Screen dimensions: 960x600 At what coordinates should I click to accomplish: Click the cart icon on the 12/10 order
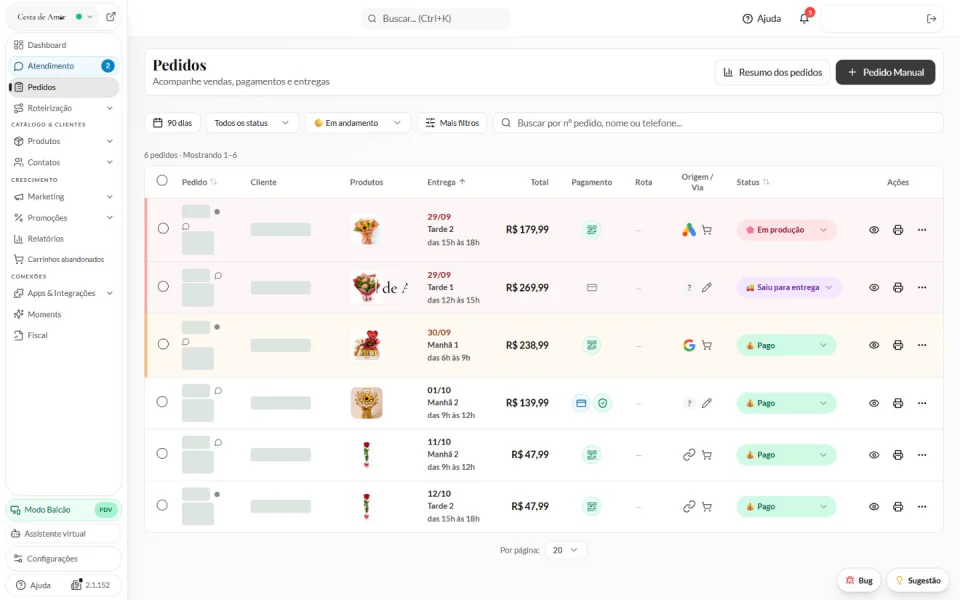tap(707, 506)
